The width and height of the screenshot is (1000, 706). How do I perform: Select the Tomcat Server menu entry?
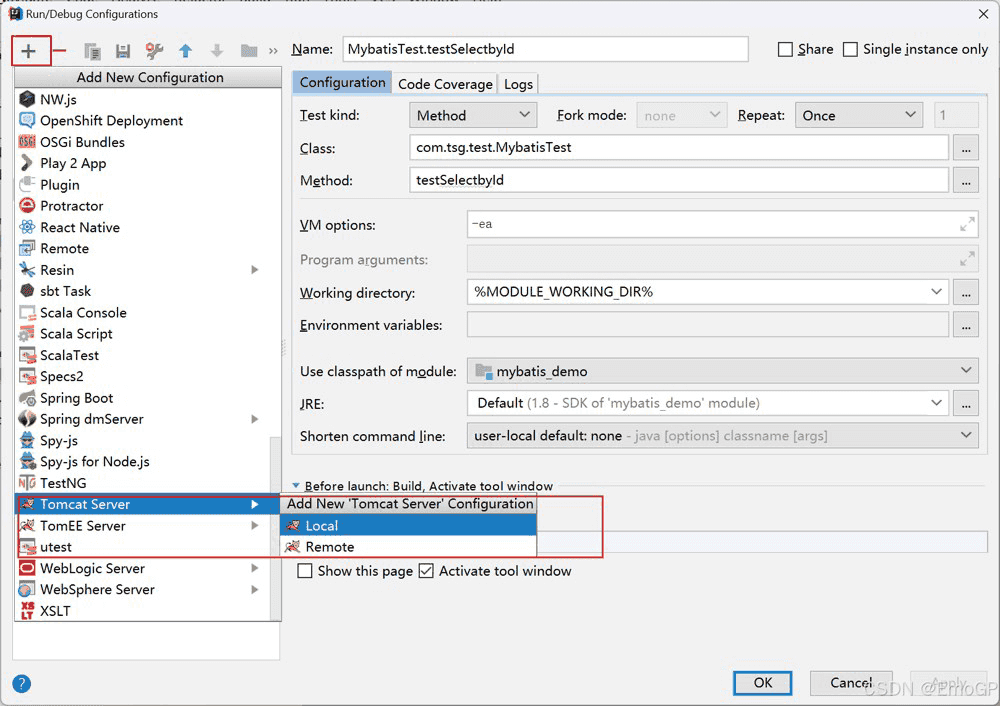pos(147,504)
